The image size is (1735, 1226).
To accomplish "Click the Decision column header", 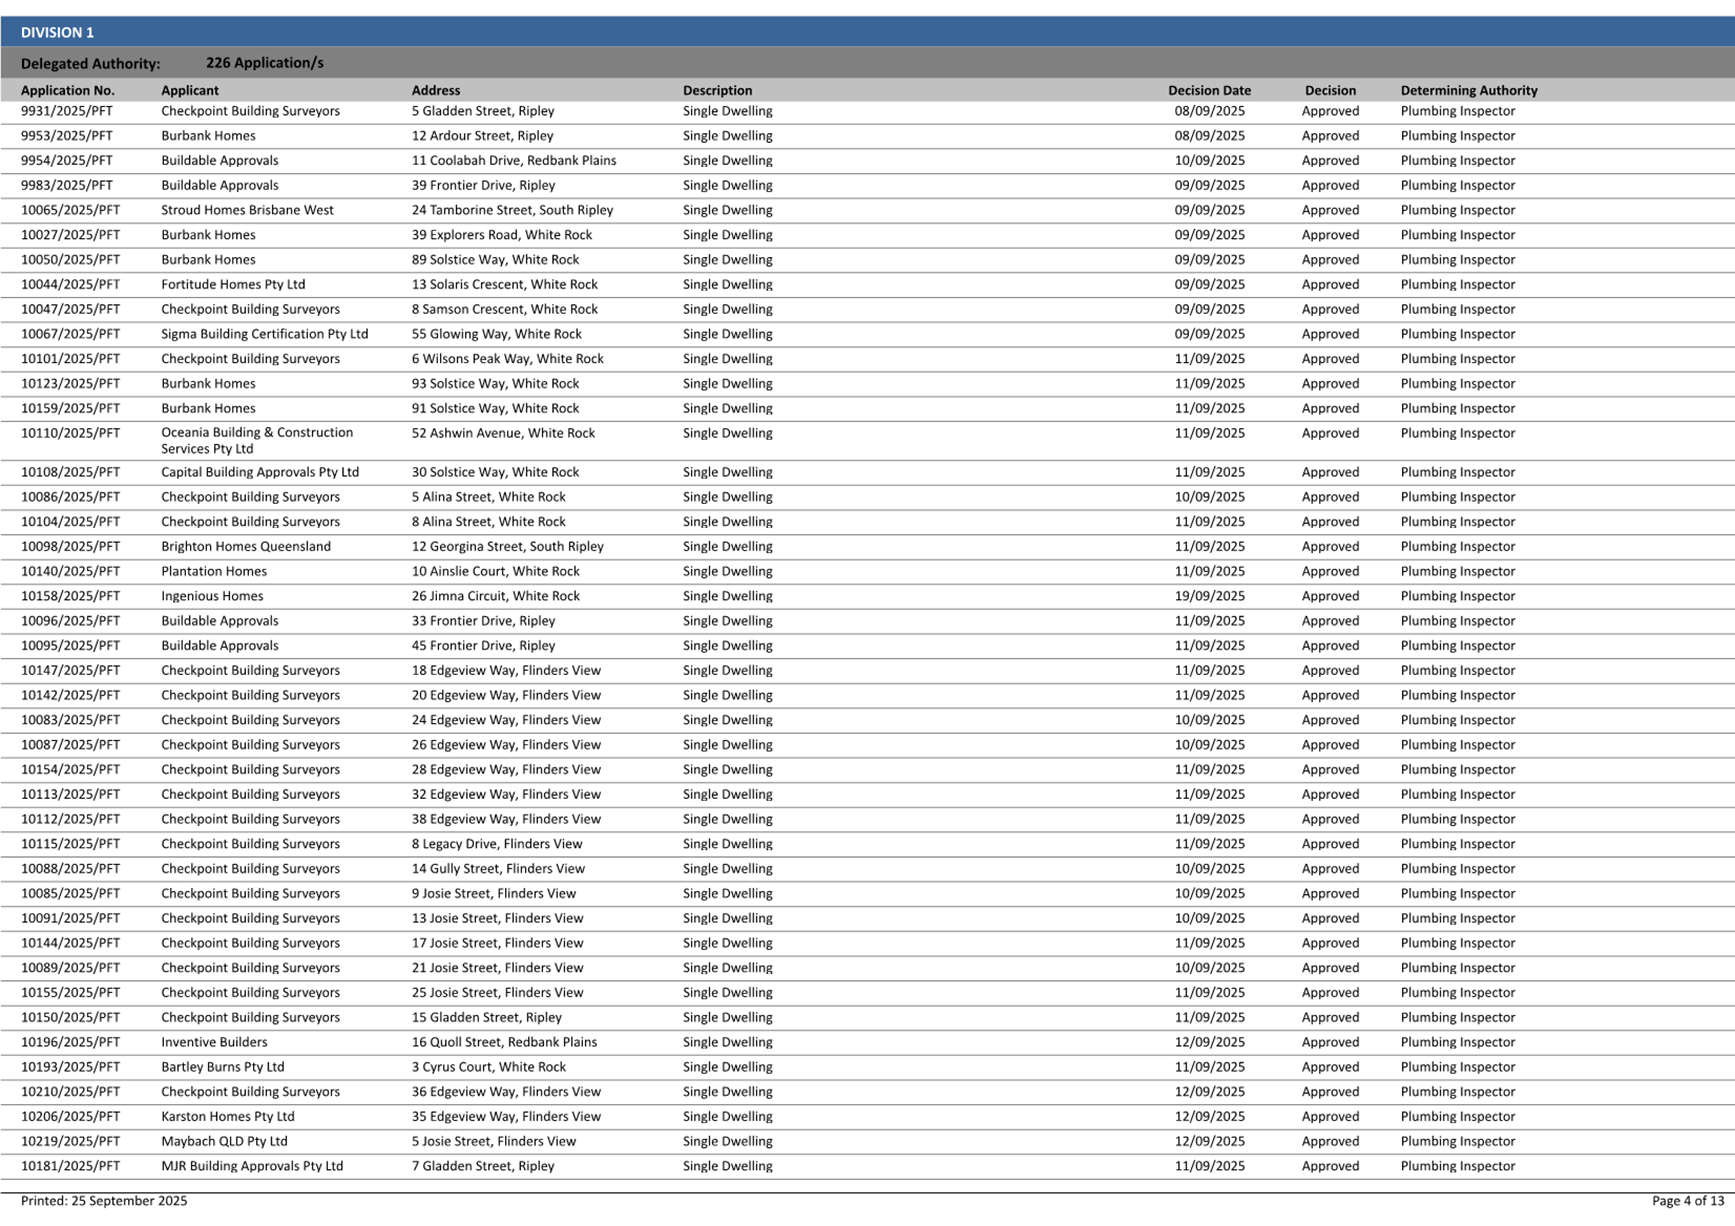I will pos(1330,90).
